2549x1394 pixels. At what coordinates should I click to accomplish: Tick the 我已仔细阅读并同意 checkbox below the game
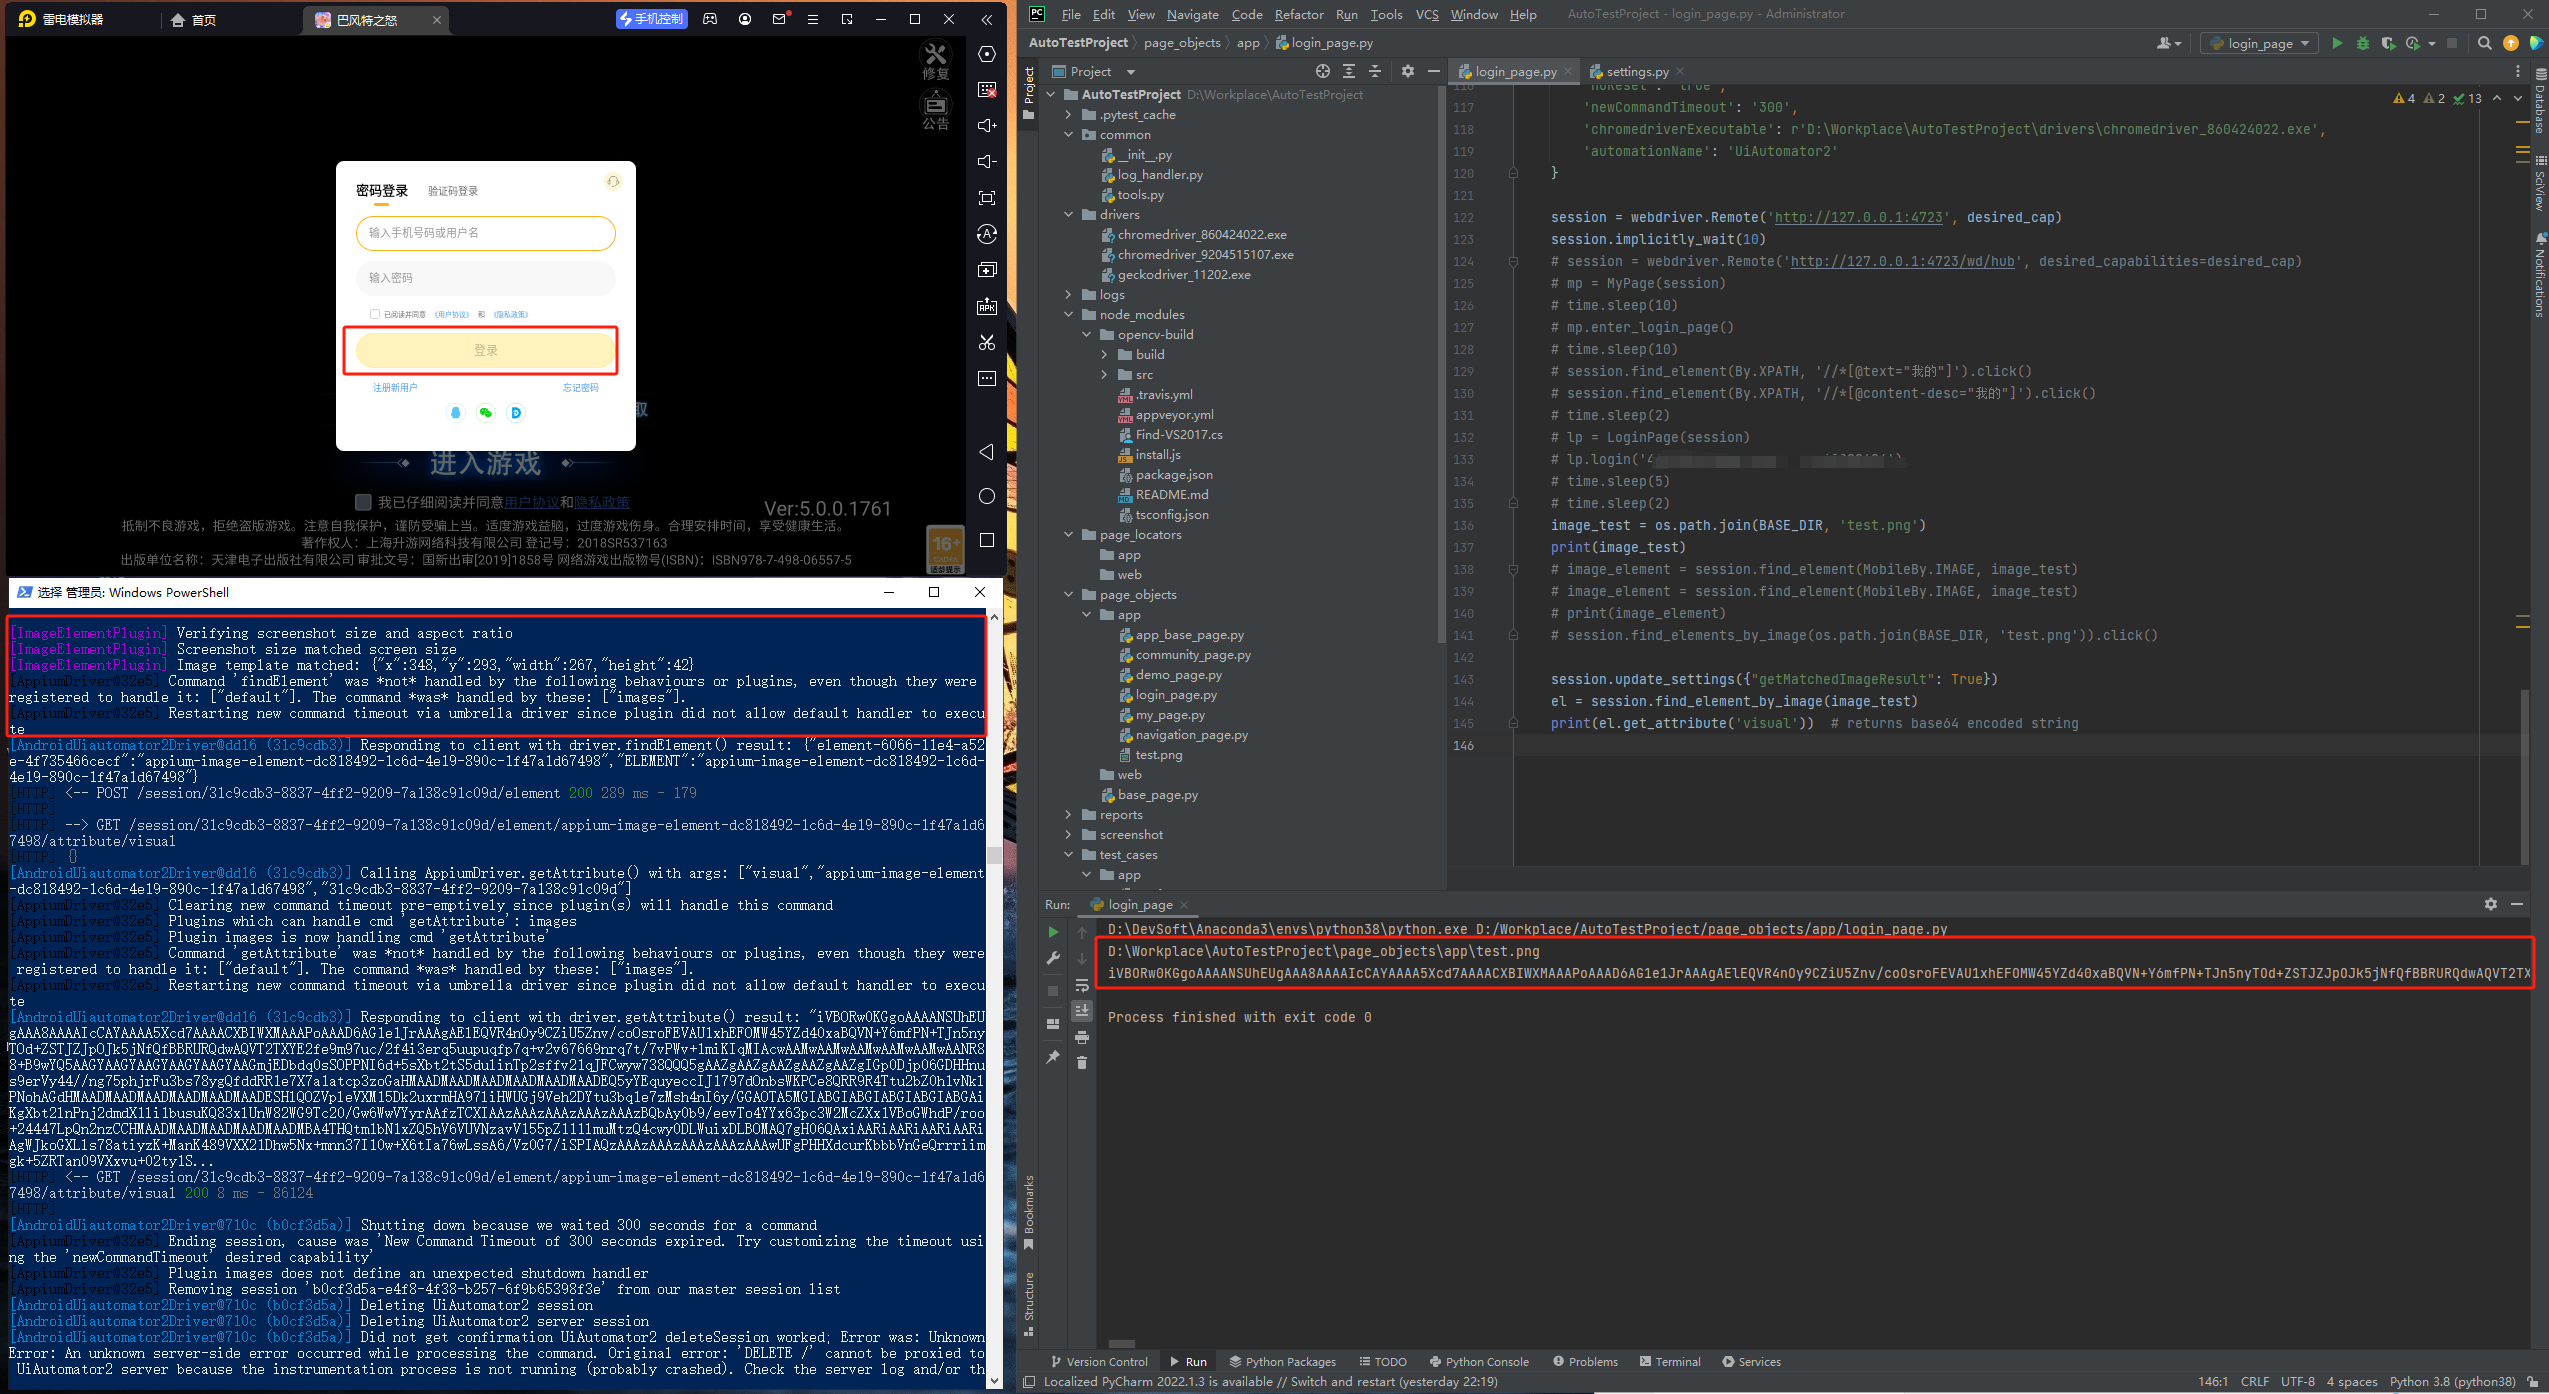click(x=363, y=502)
